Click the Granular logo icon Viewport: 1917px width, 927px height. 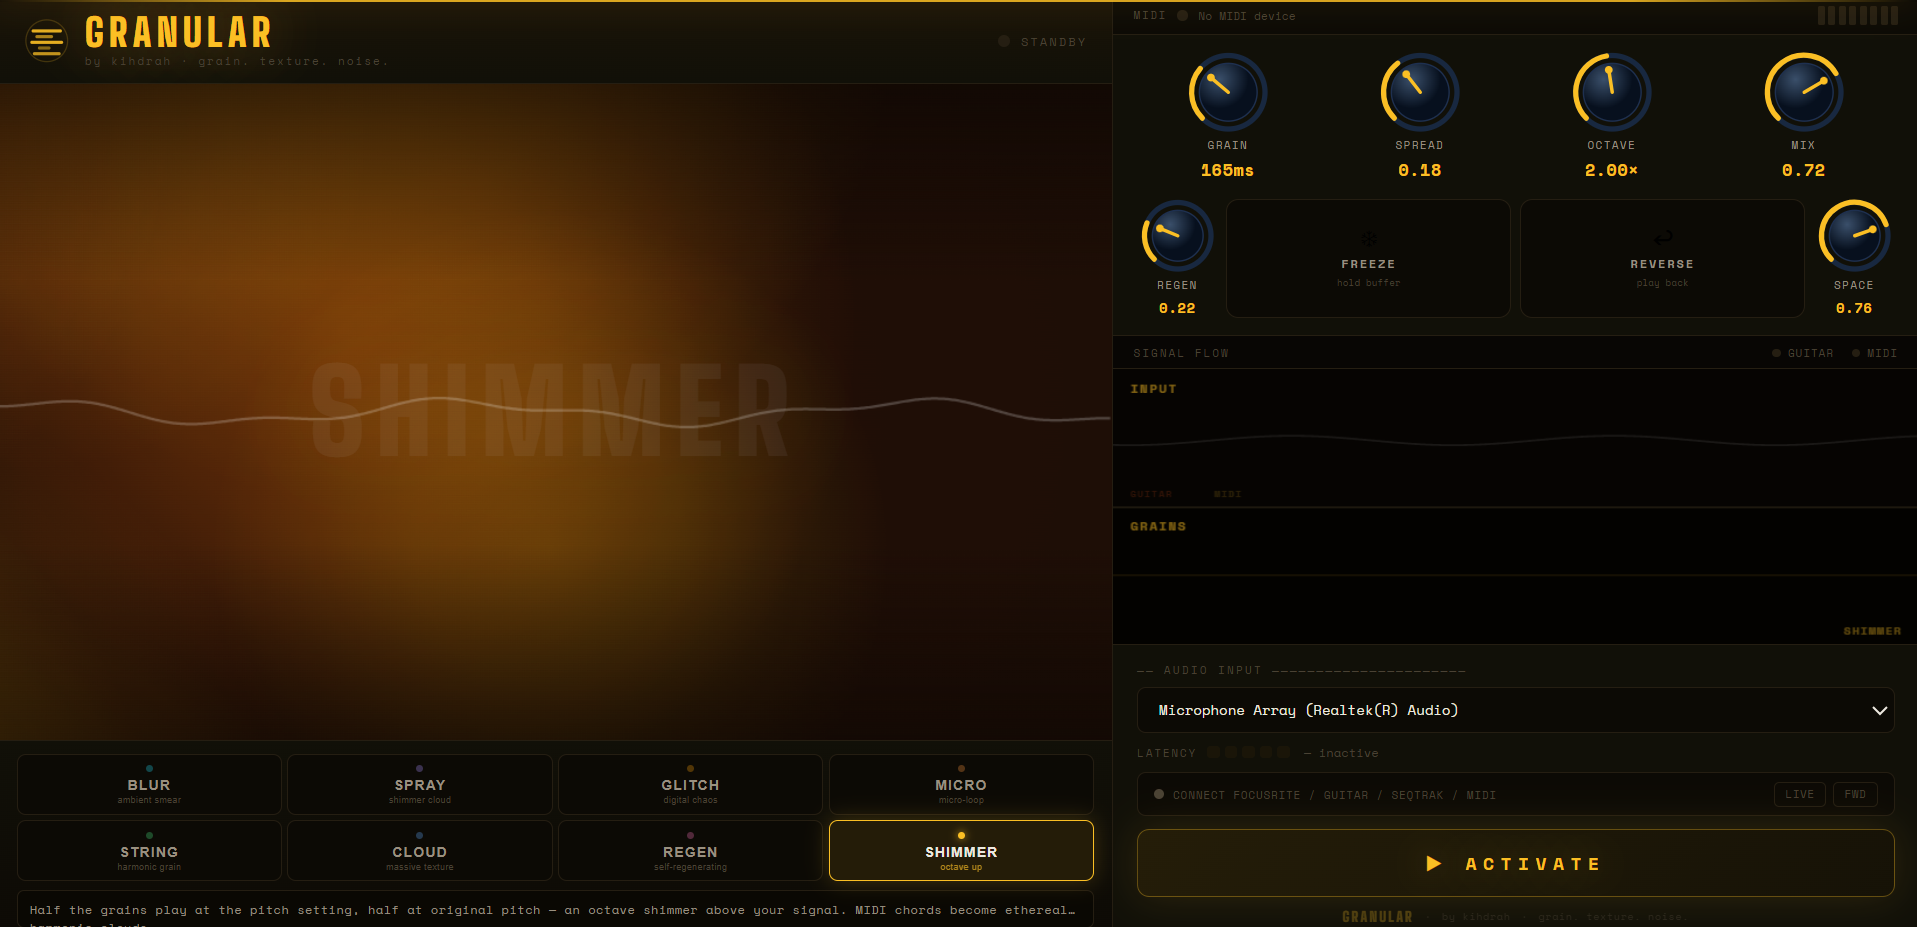(x=46, y=41)
